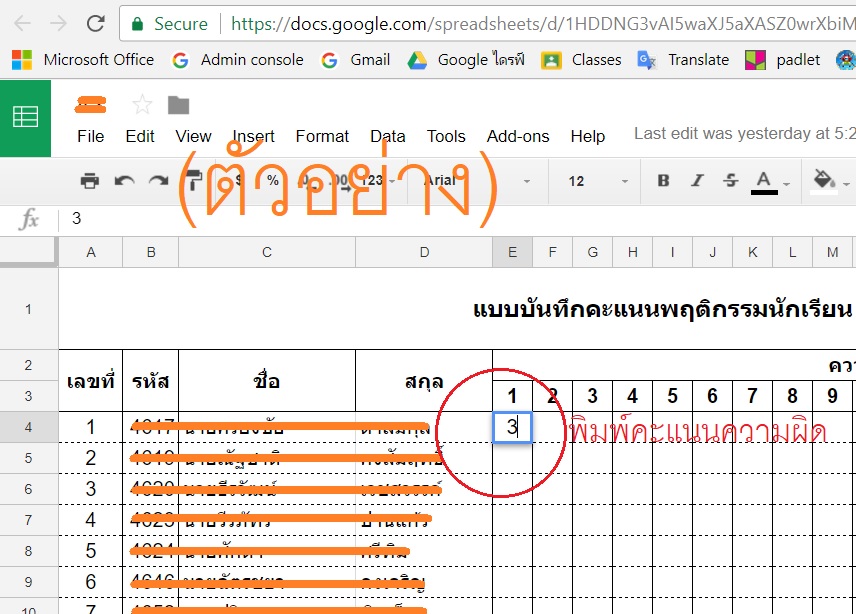Viewport: 856px width, 614px height.
Task: Star this spreadsheet
Action: [x=143, y=105]
